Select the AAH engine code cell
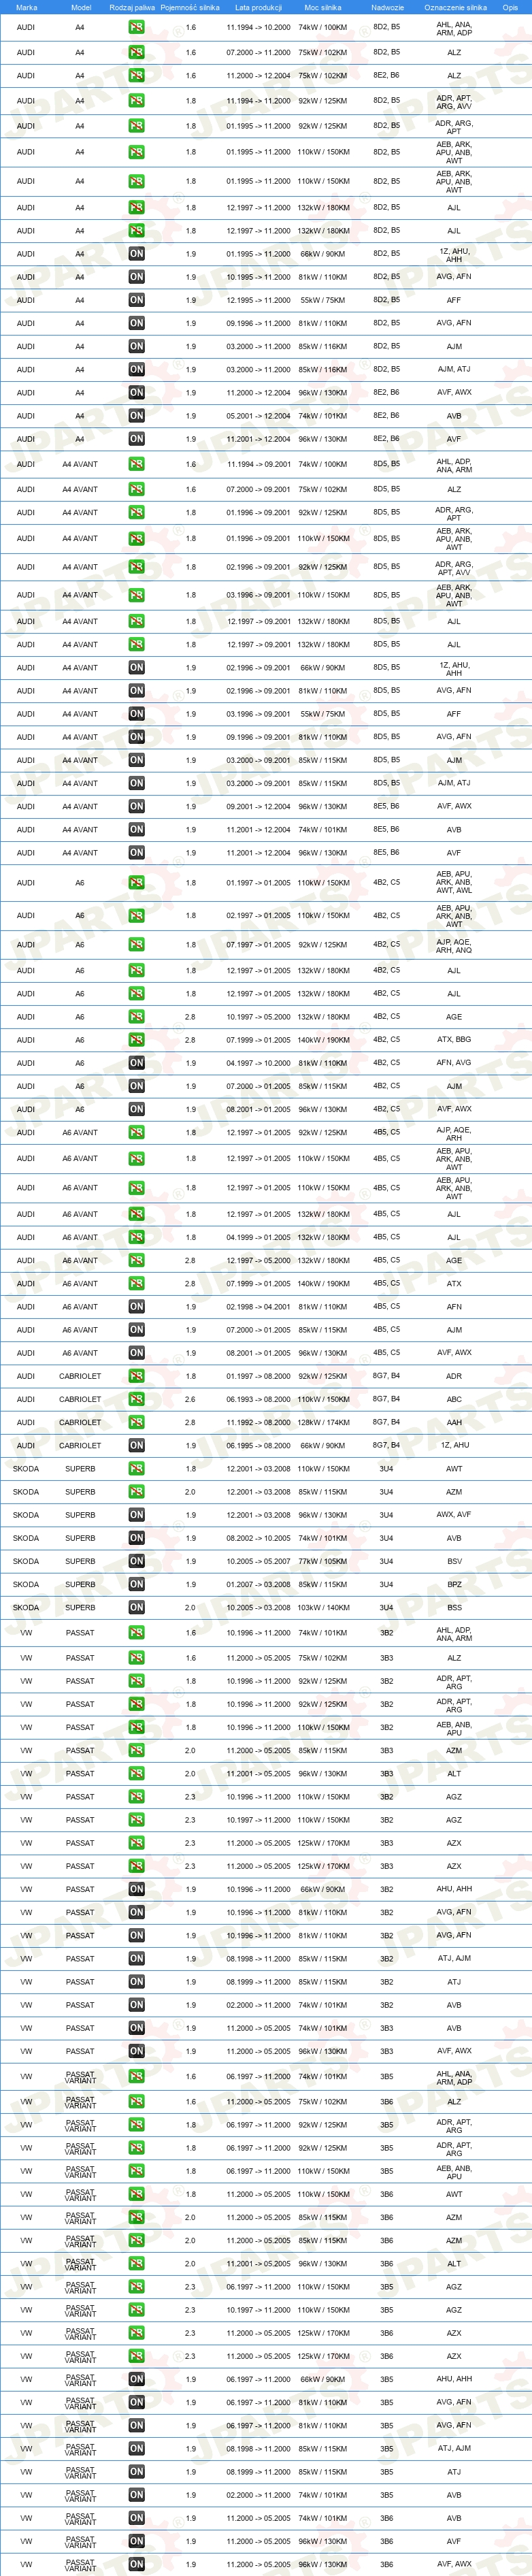This screenshot has width=532, height=2576. coord(454,1422)
